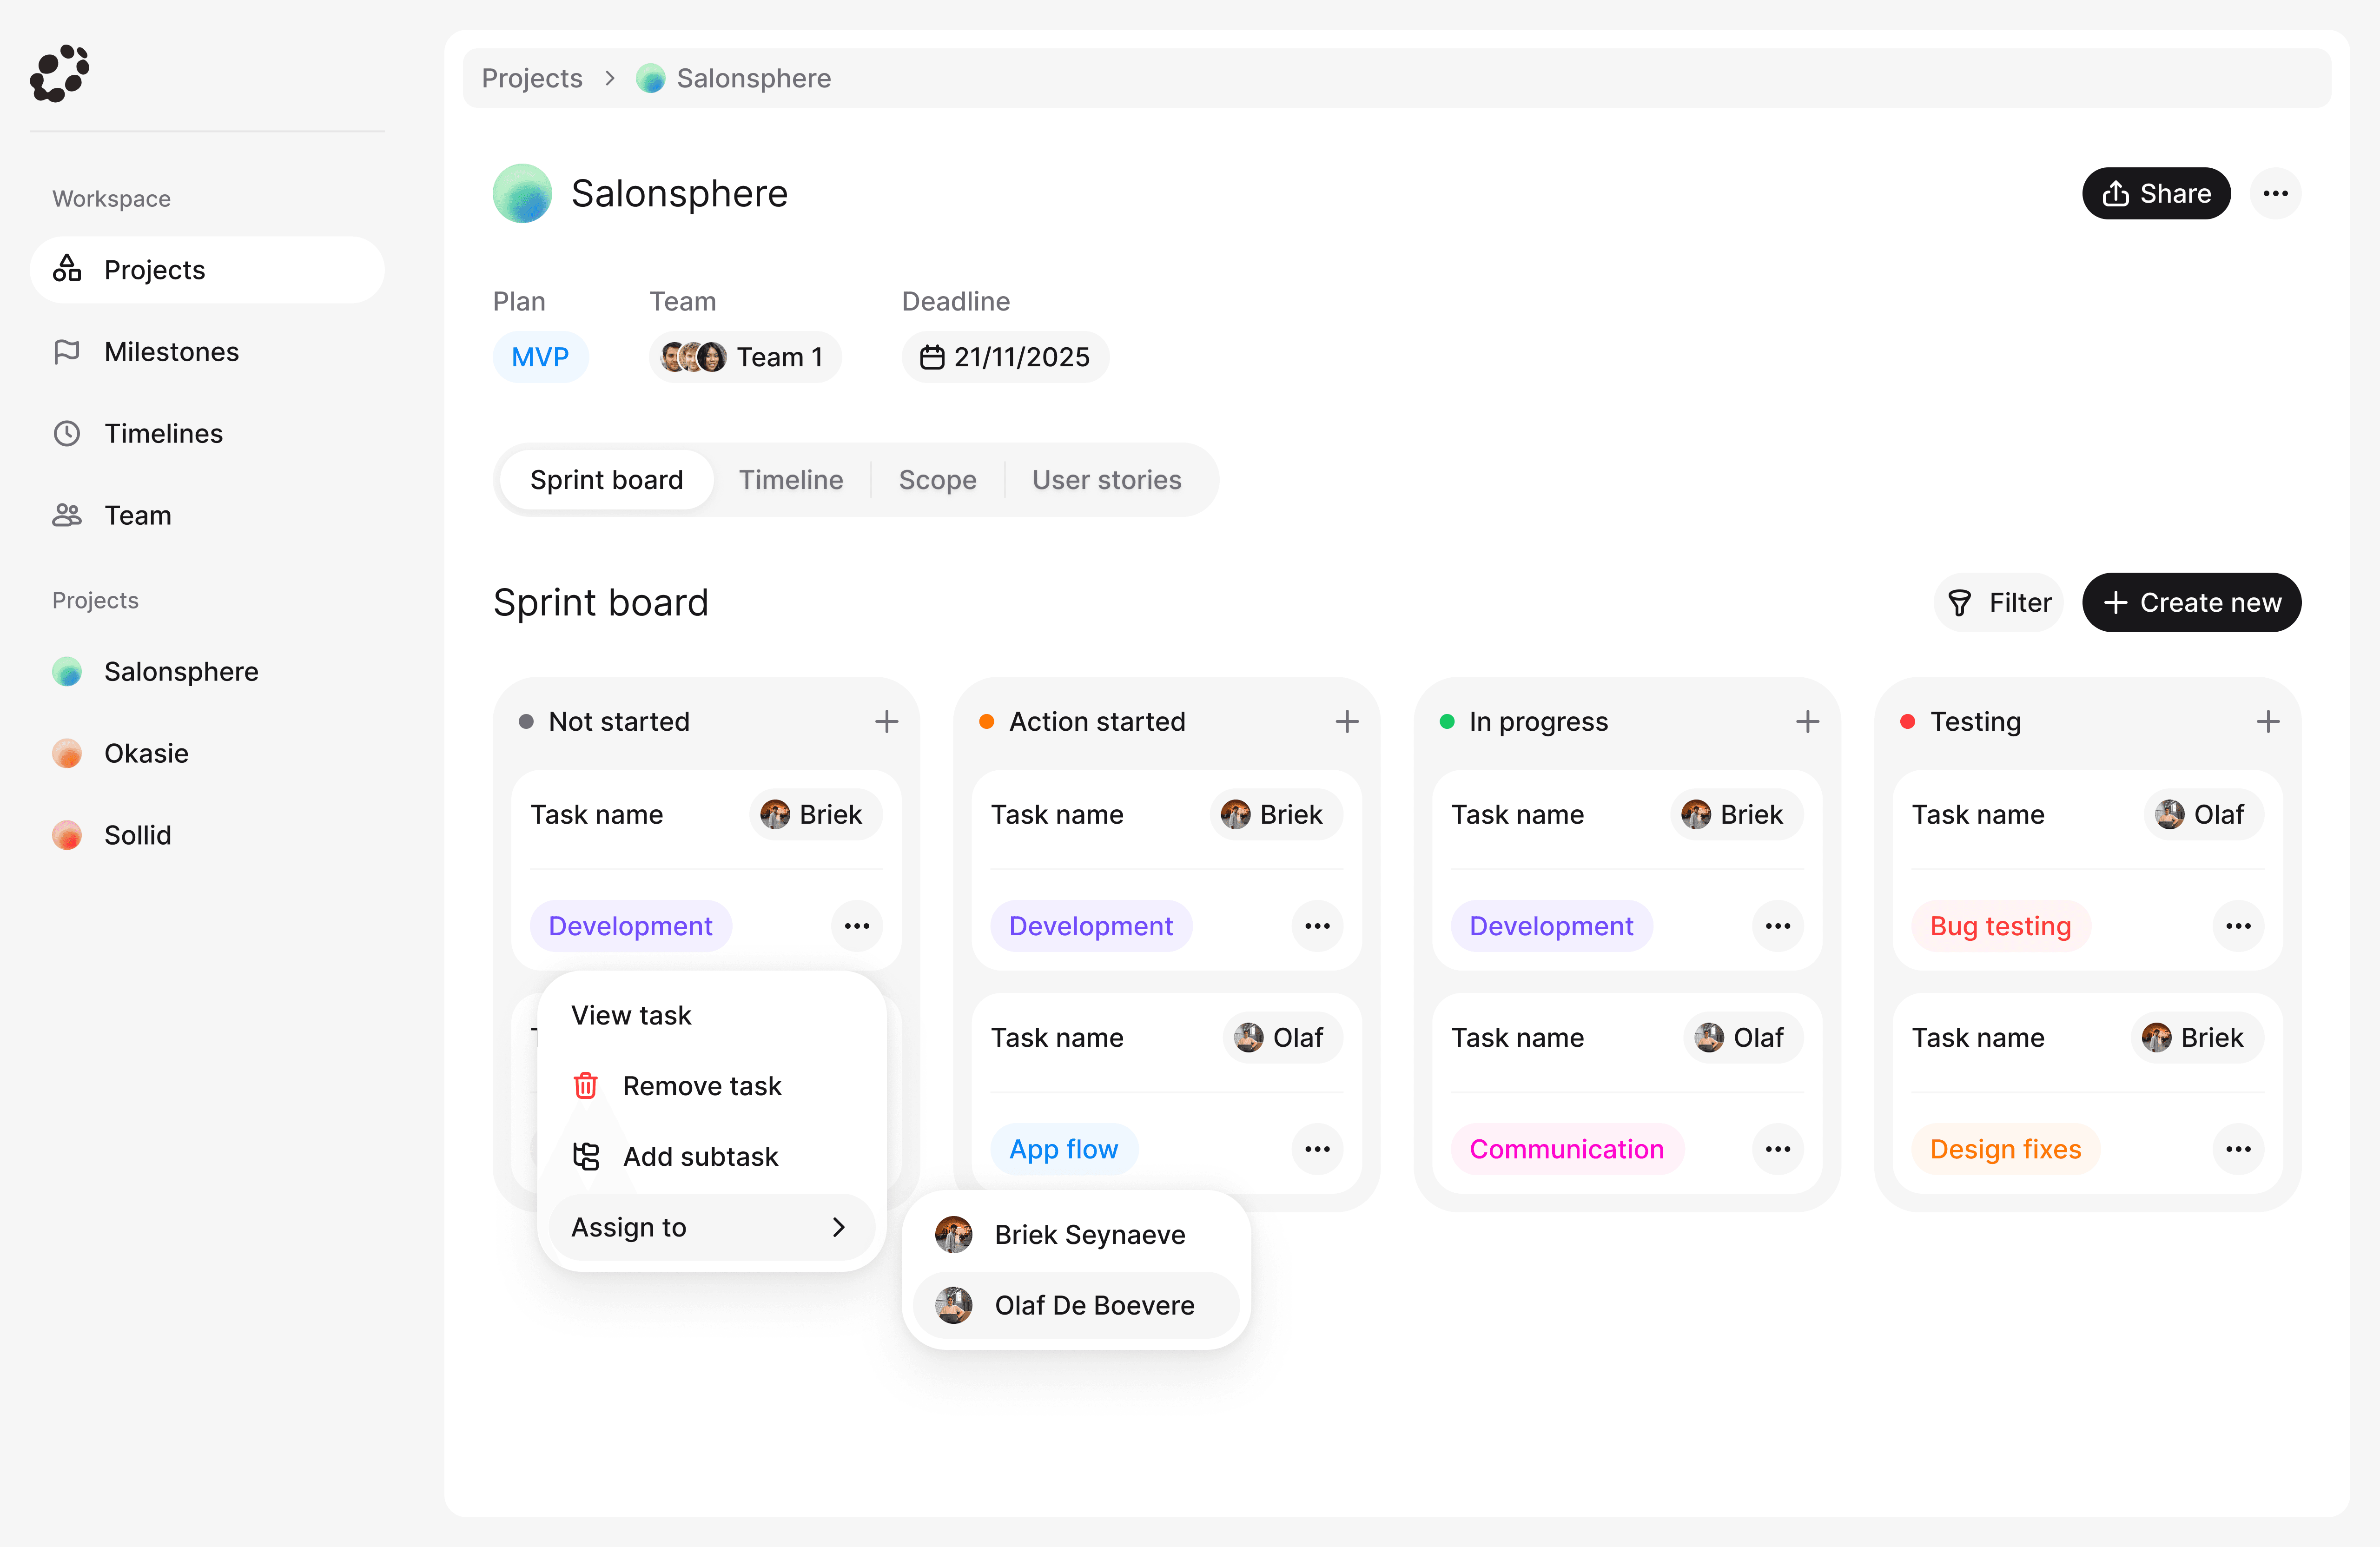Screen dimensions: 2380x1547
Task: Click the Add subtask branch icon
Action: pos(586,1156)
